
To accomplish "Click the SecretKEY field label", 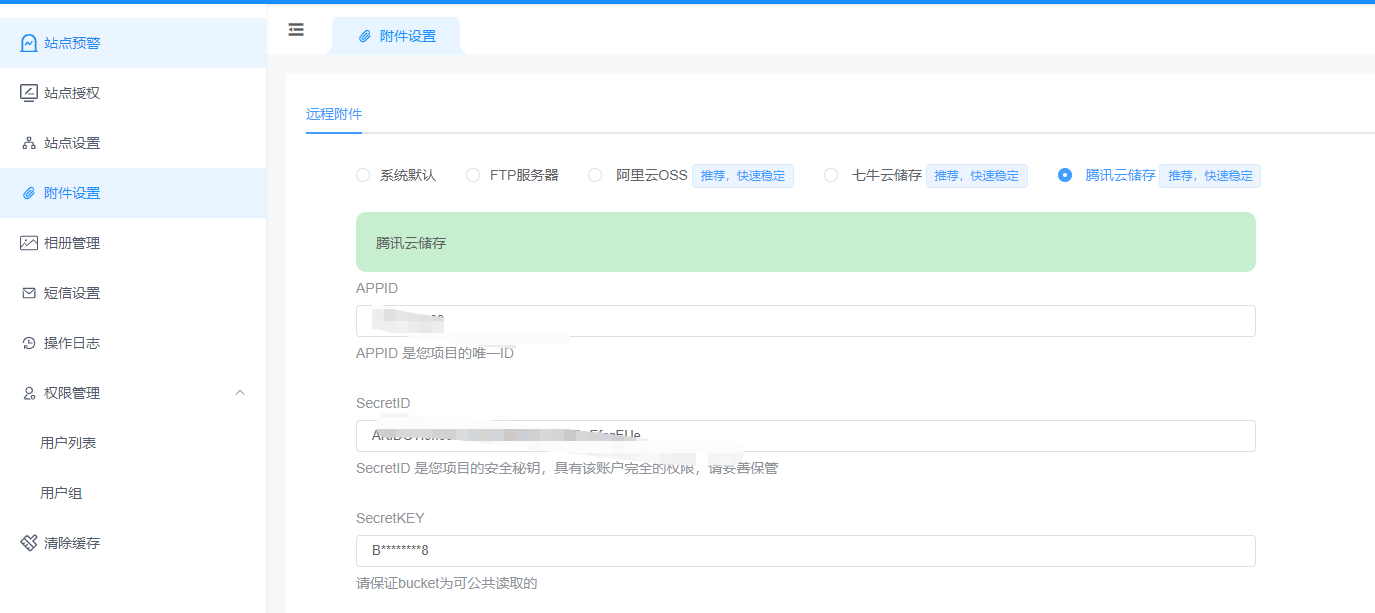I will click(390, 518).
